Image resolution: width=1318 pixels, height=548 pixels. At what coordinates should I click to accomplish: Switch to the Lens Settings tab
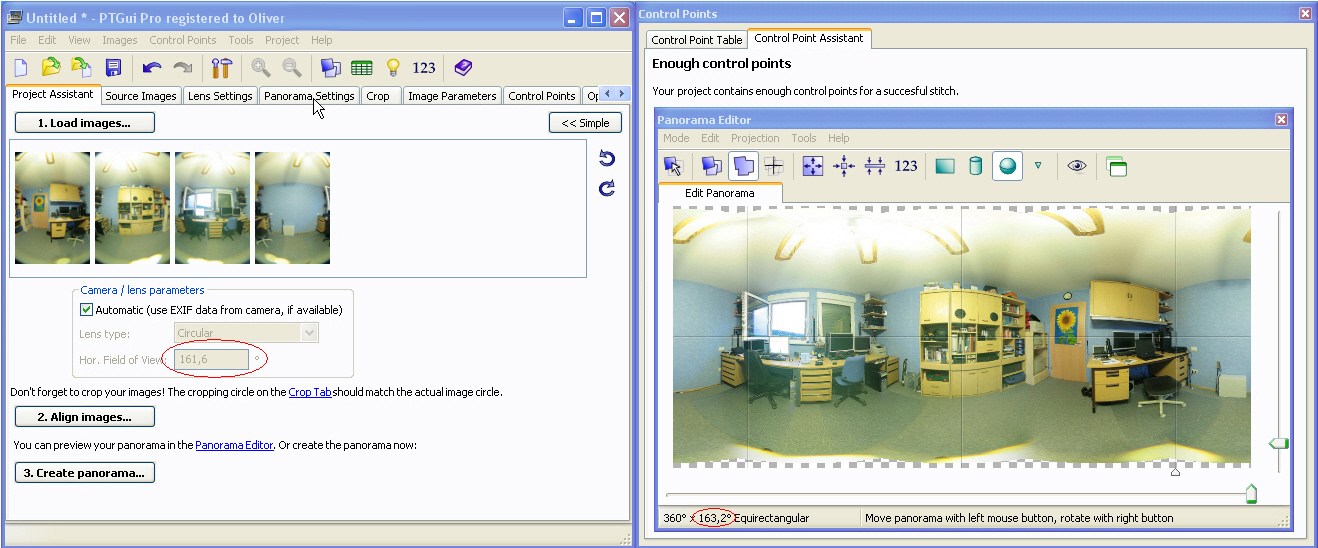pyautogui.click(x=220, y=96)
